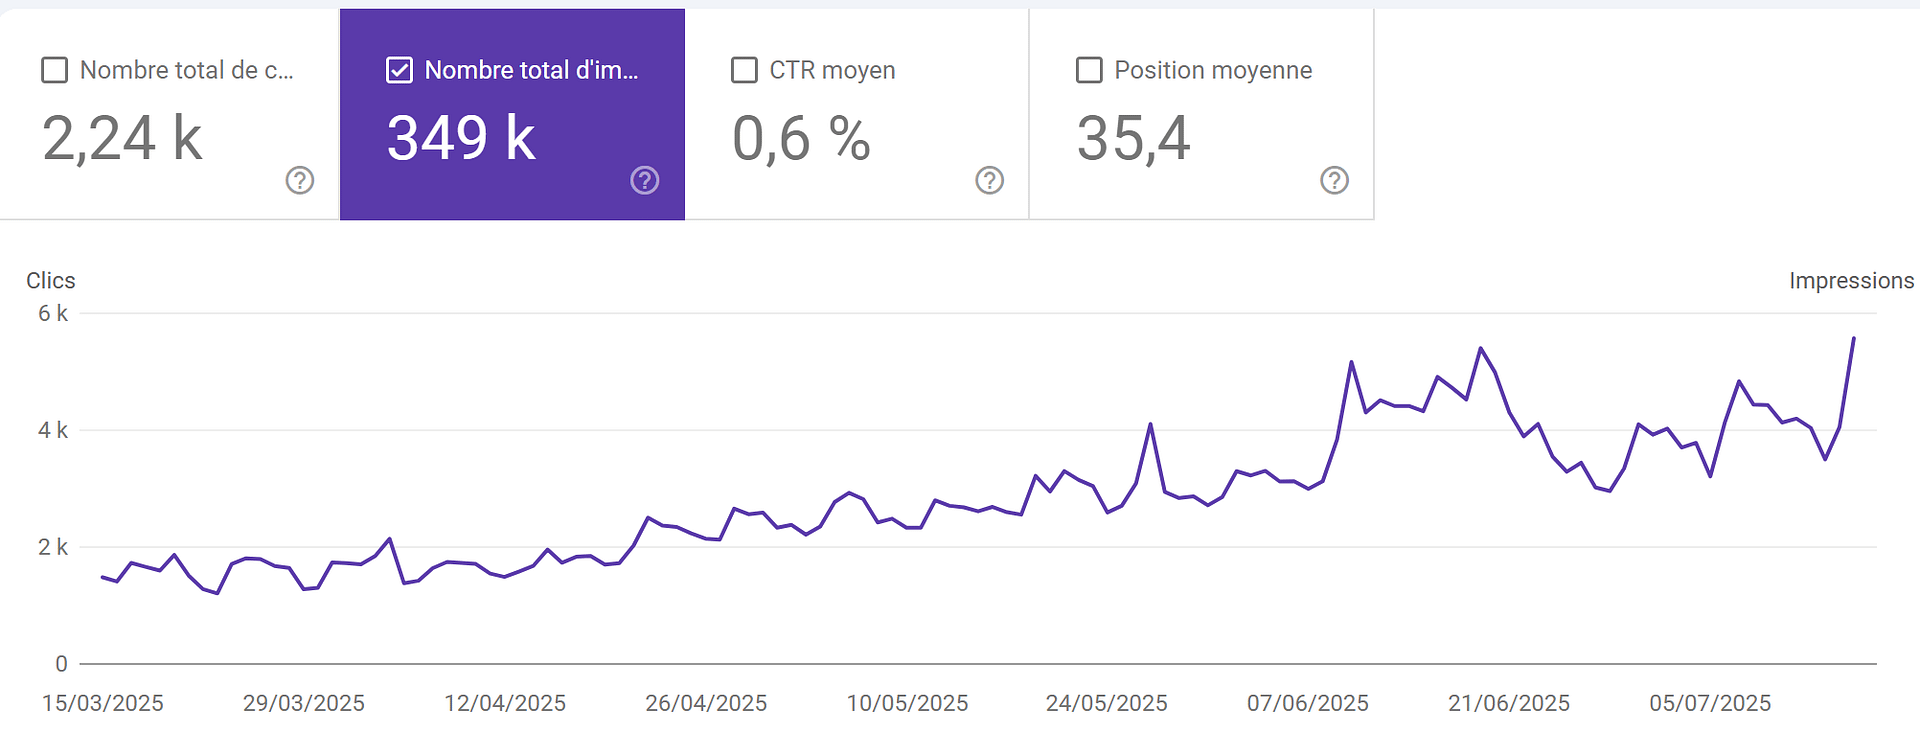Tick the CTR moyen checkbox
The image size is (1920, 756).
744,70
